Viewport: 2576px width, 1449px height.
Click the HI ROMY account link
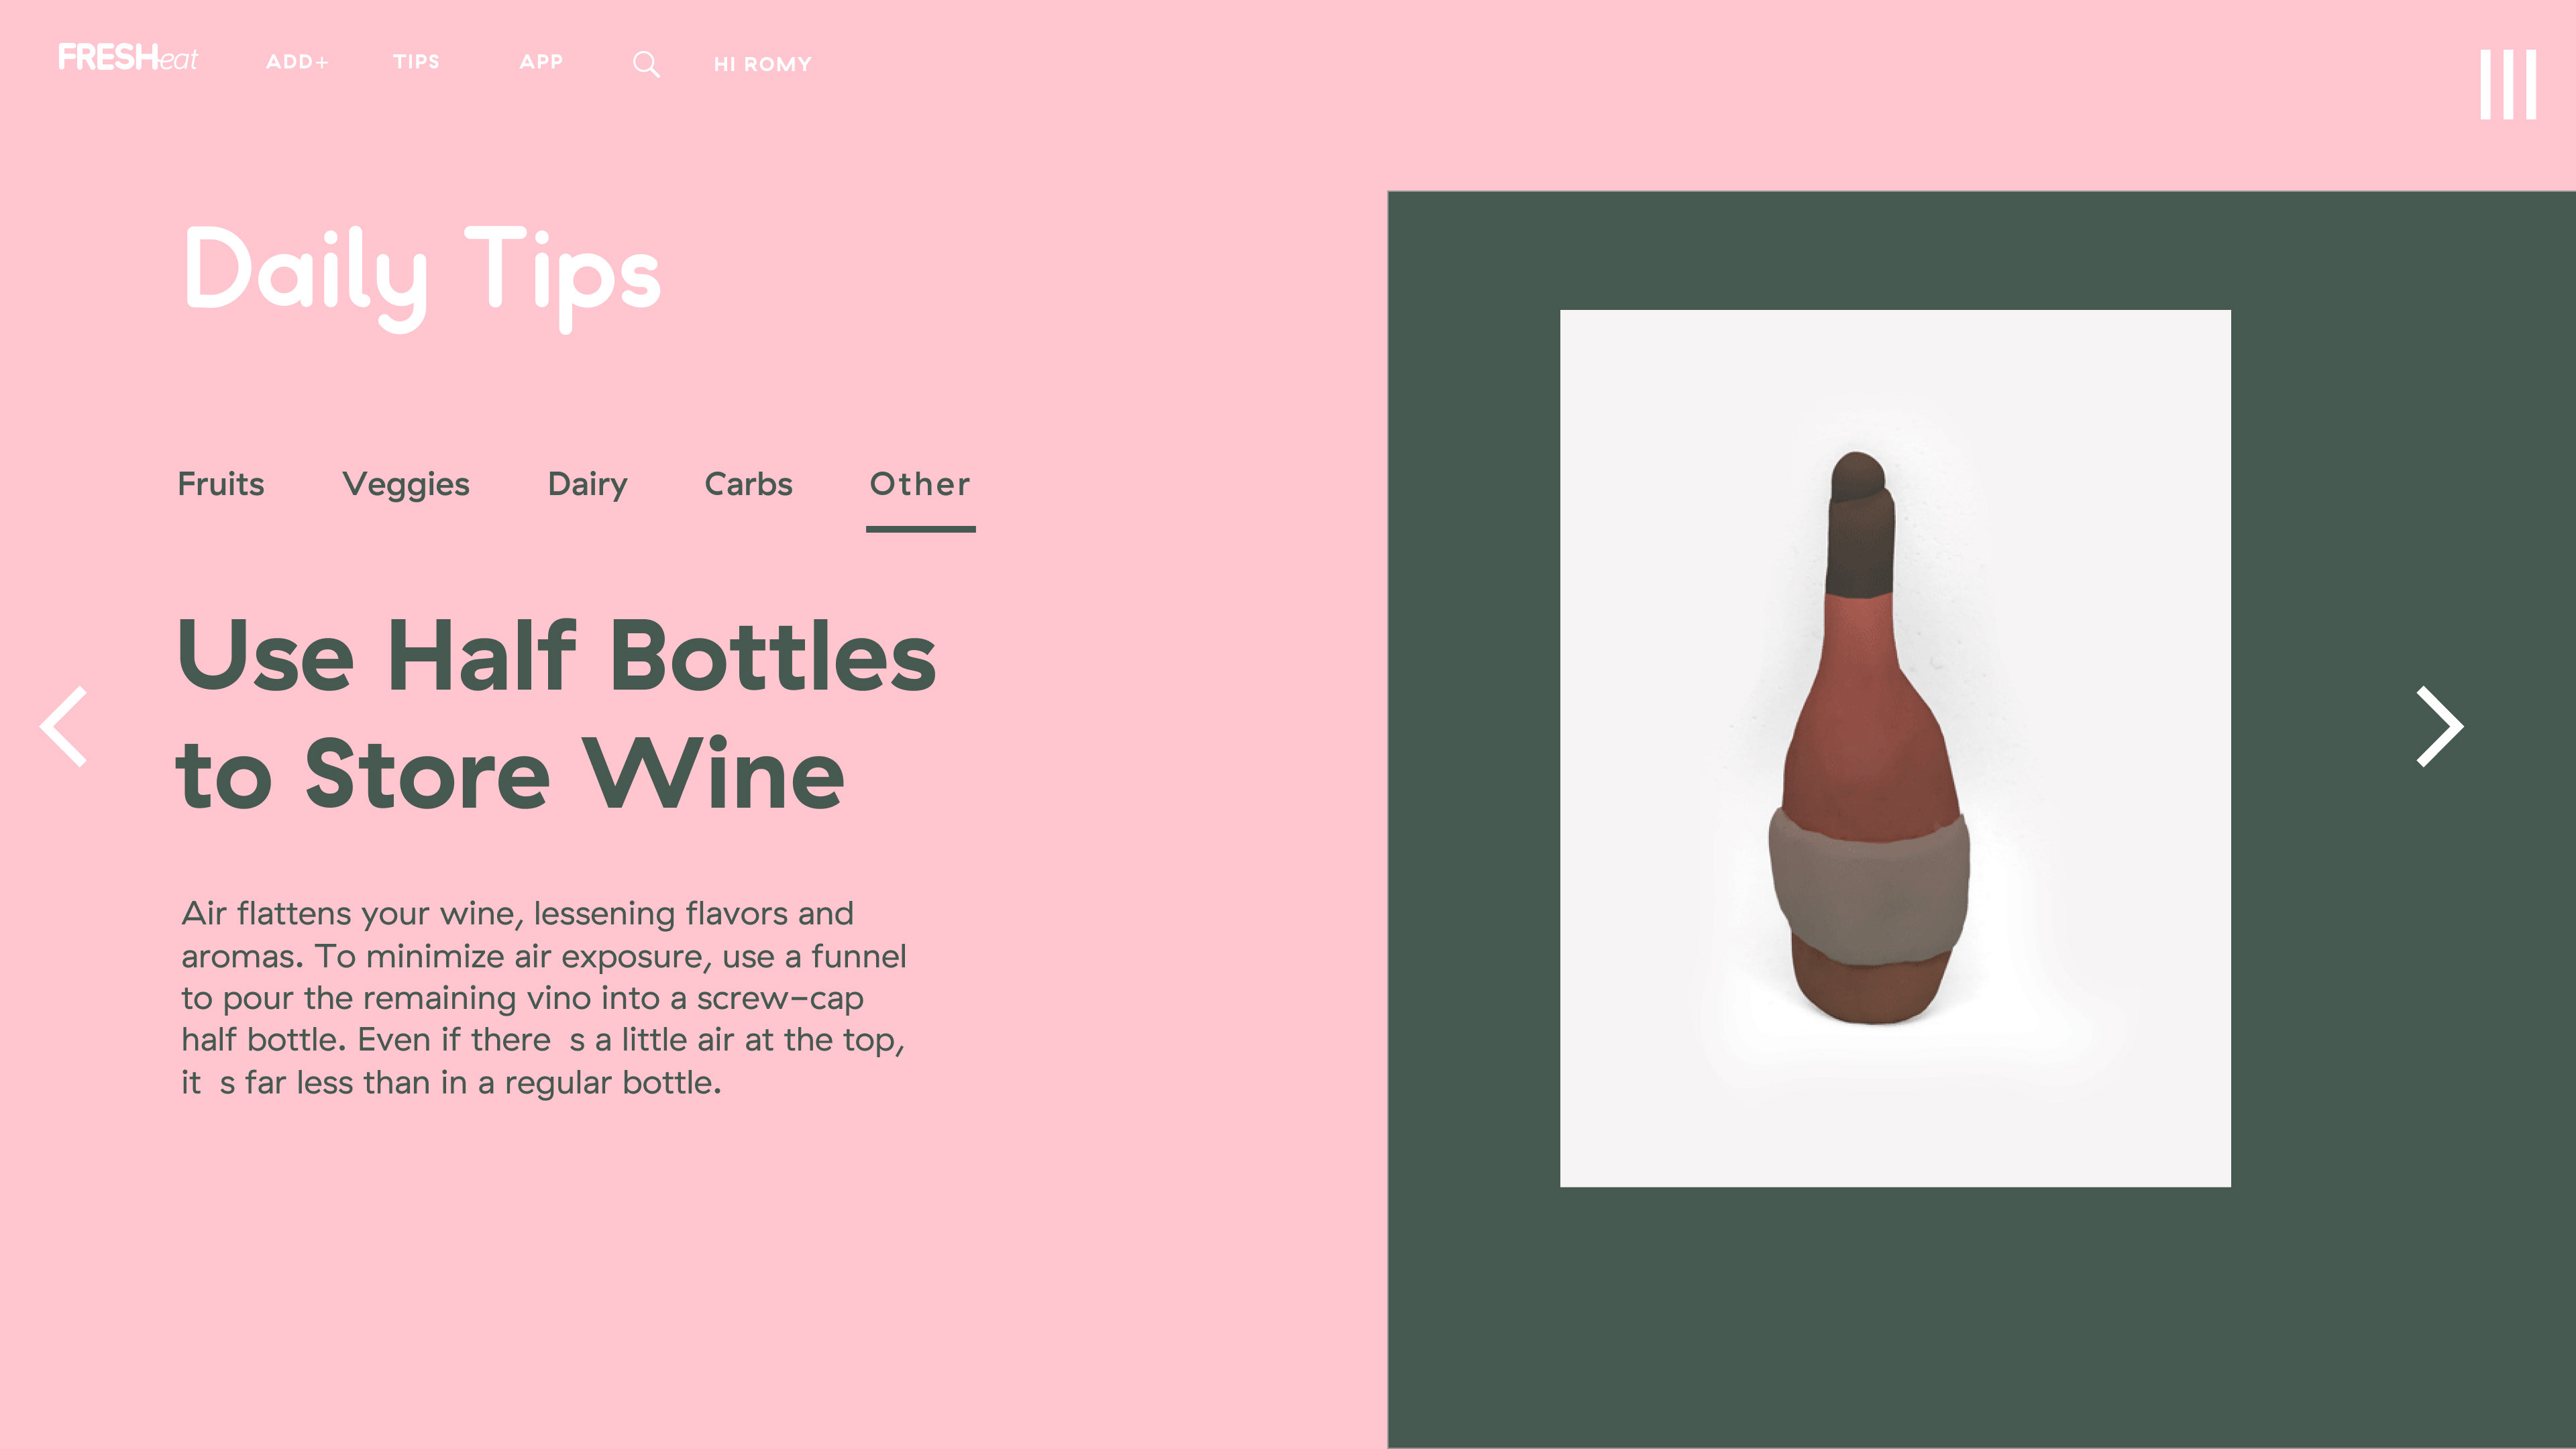click(x=762, y=64)
